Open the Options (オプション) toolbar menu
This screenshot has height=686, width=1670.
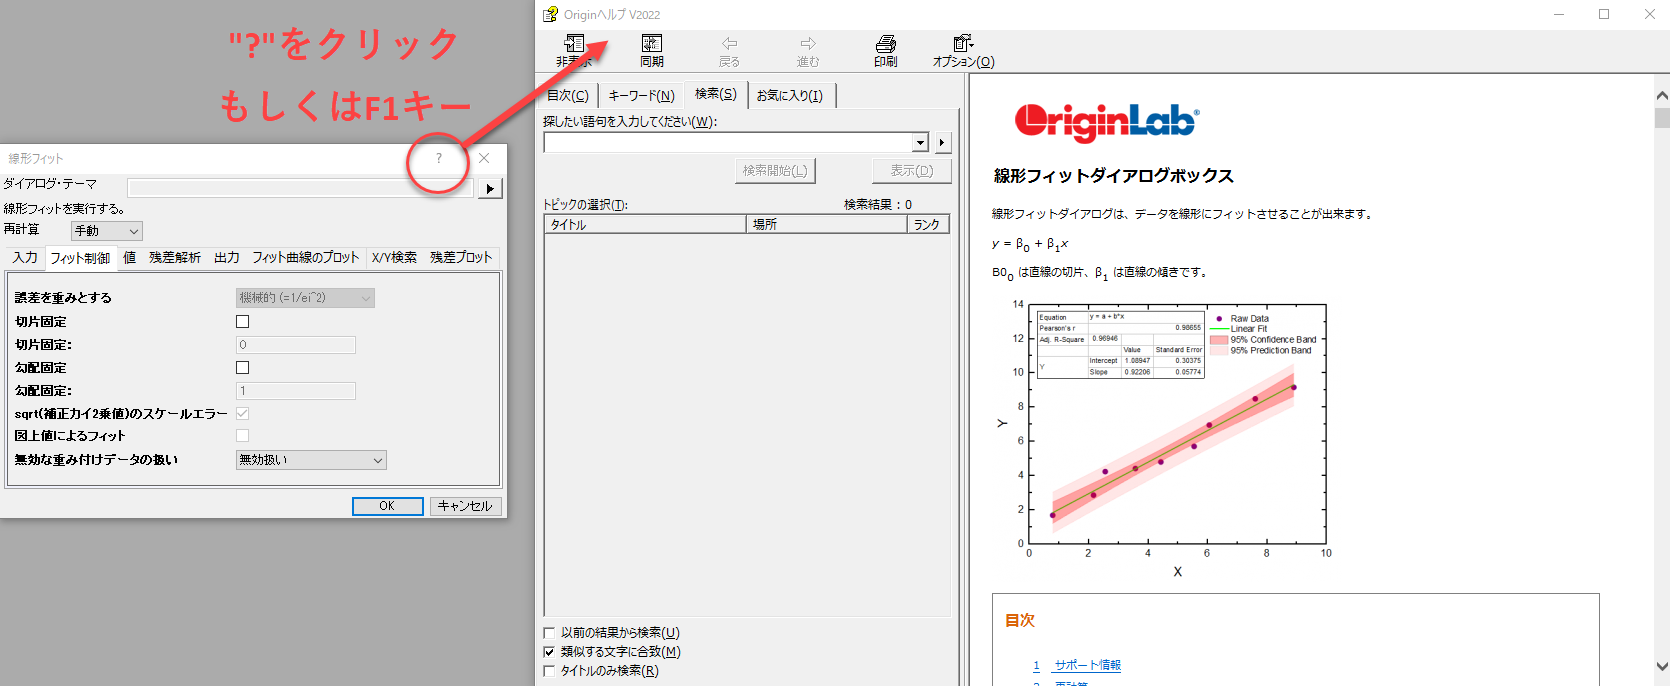point(964,50)
